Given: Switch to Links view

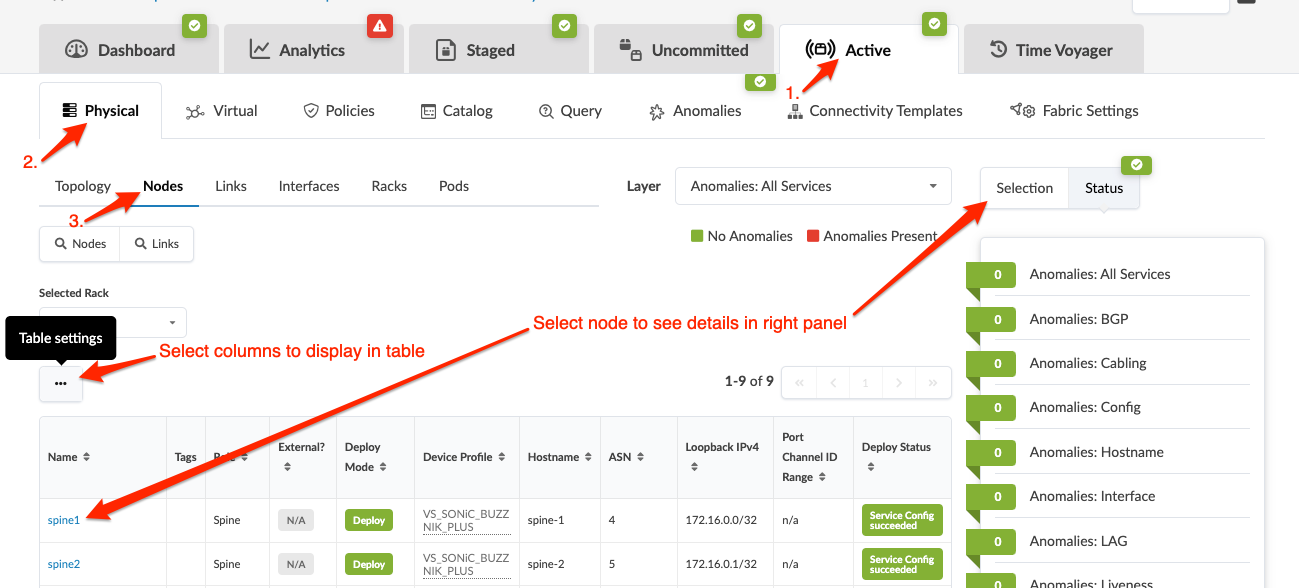Looking at the screenshot, I should [x=231, y=186].
